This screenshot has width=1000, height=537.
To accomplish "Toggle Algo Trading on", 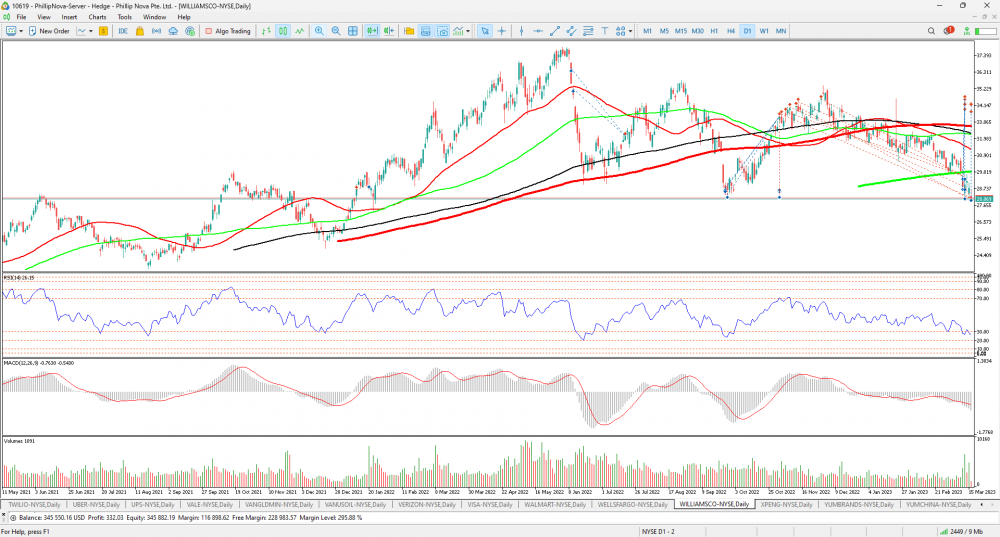I will pos(228,31).
